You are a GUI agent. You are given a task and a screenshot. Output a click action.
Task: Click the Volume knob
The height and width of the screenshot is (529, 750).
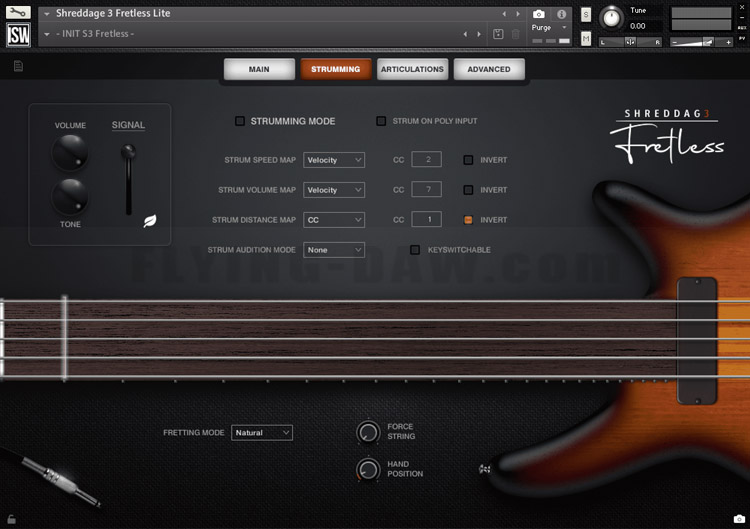click(x=70, y=152)
